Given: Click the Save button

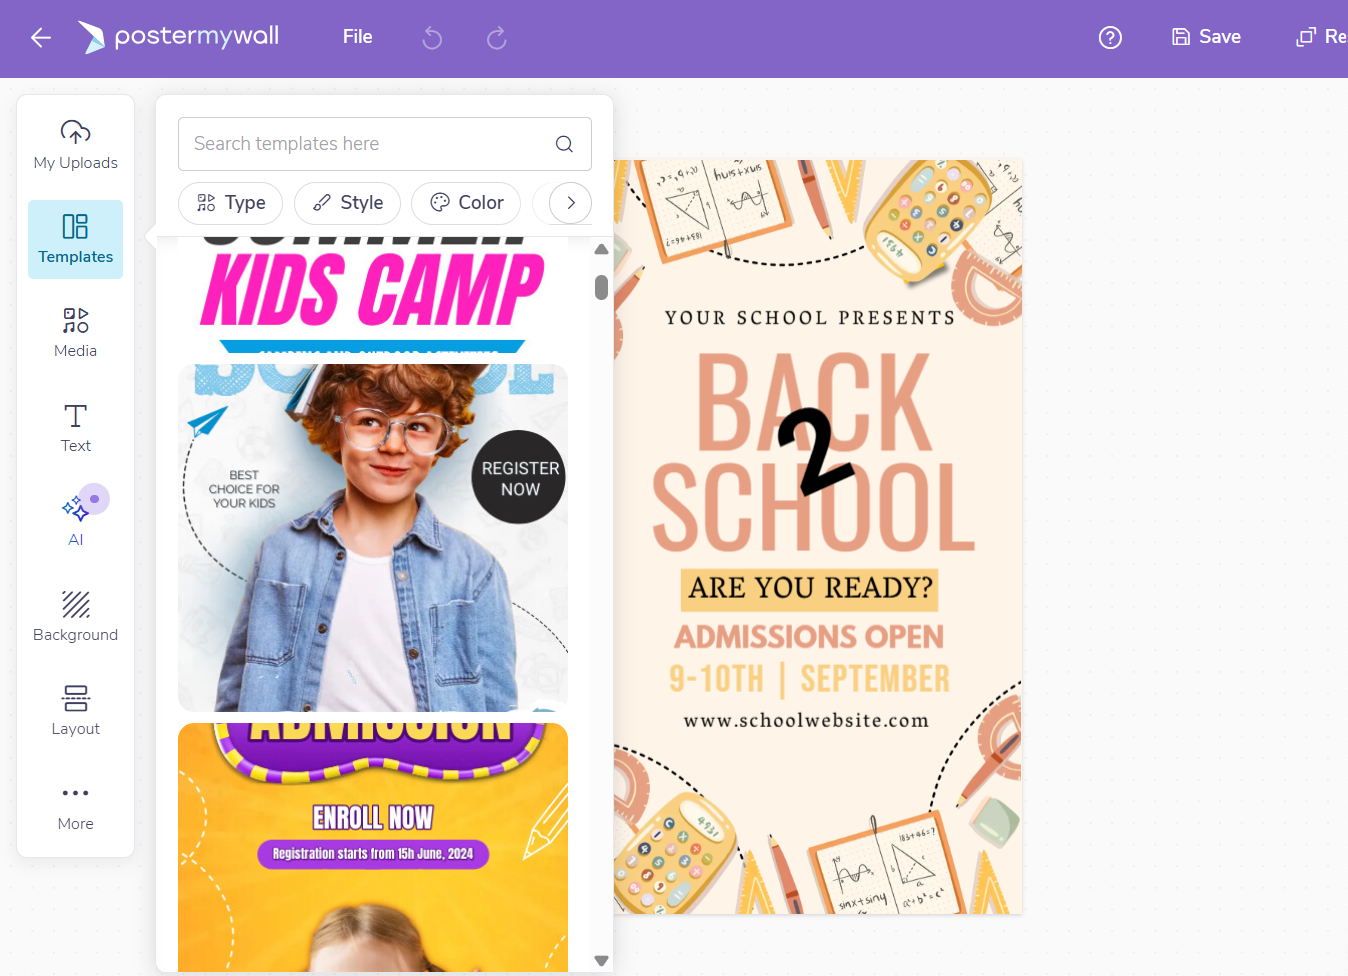Looking at the screenshot, I should pyautogui.click(x=1206, y=37).
